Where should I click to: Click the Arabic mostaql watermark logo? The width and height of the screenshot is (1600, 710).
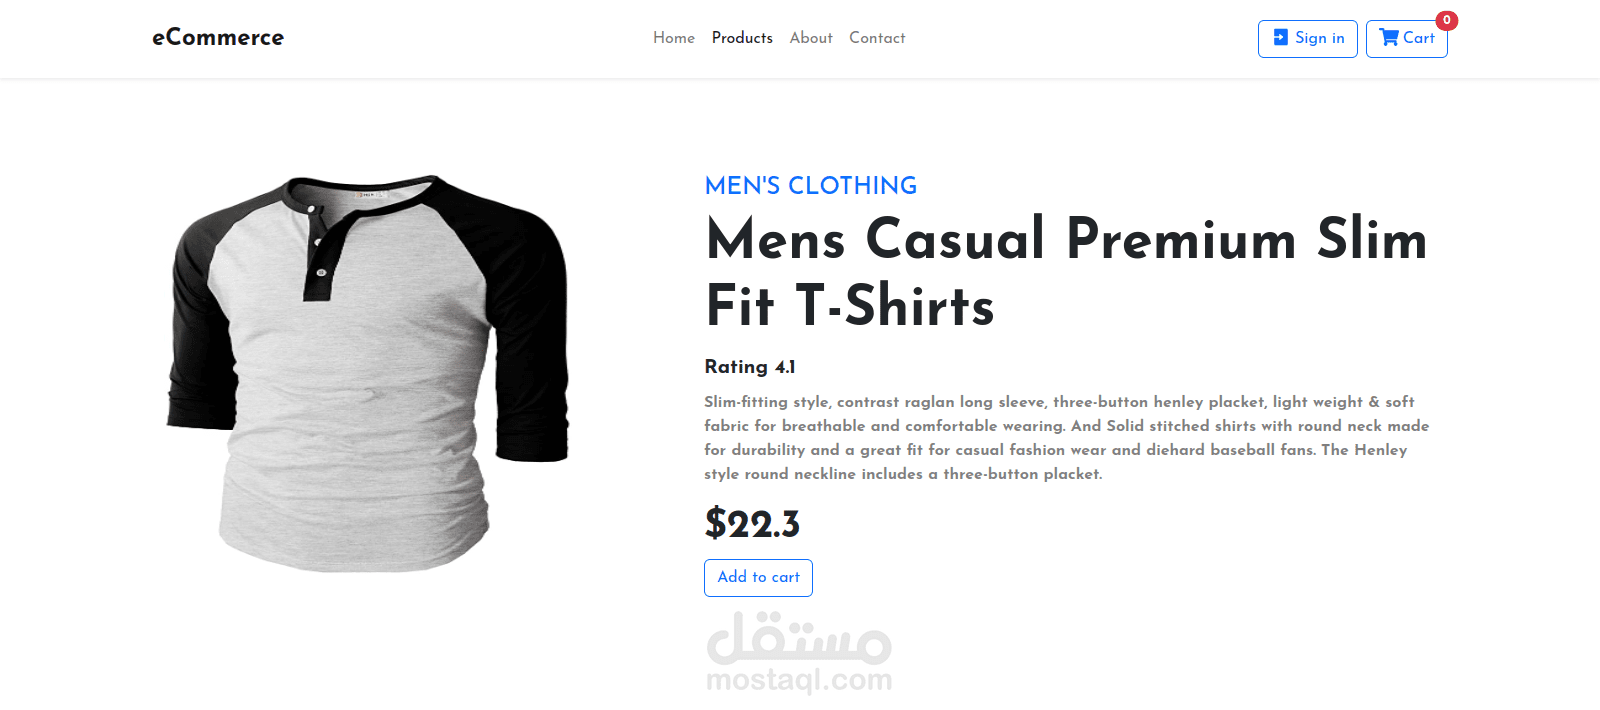(x=799, y=638)
